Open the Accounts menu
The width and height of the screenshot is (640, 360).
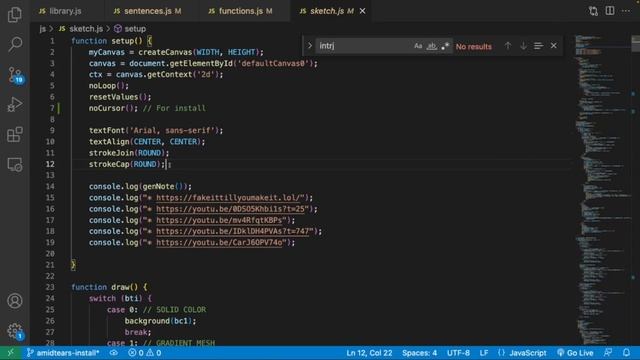click(15, 301)
